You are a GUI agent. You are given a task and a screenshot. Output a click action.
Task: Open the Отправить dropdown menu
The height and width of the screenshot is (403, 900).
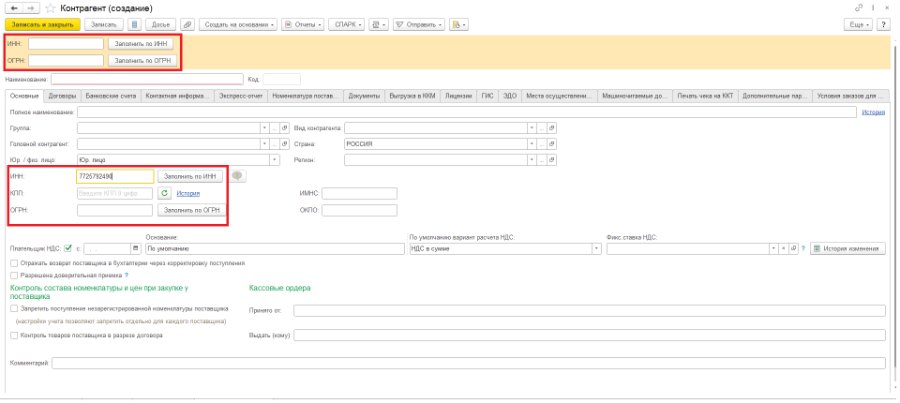[x=420, y=25]
